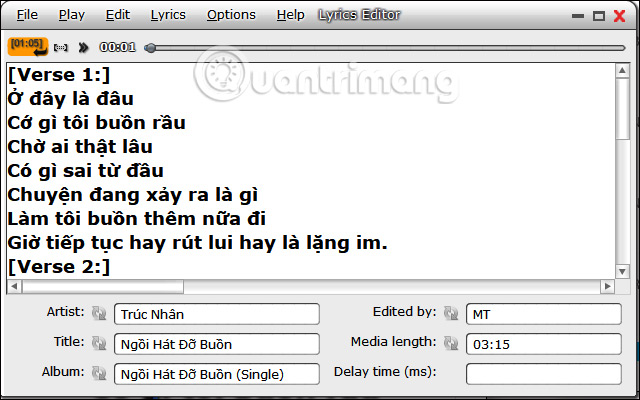
Task: Open the Help menu
Action: [x=291, y=15]
